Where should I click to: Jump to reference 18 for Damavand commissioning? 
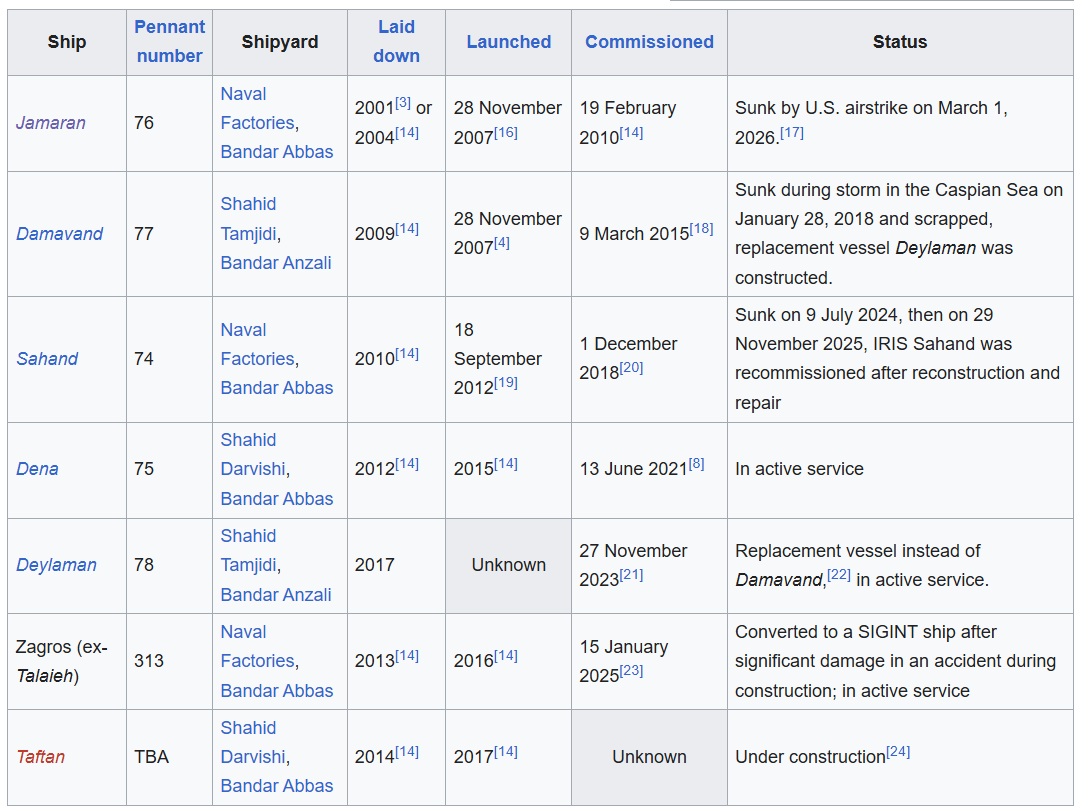pos(701,228)
